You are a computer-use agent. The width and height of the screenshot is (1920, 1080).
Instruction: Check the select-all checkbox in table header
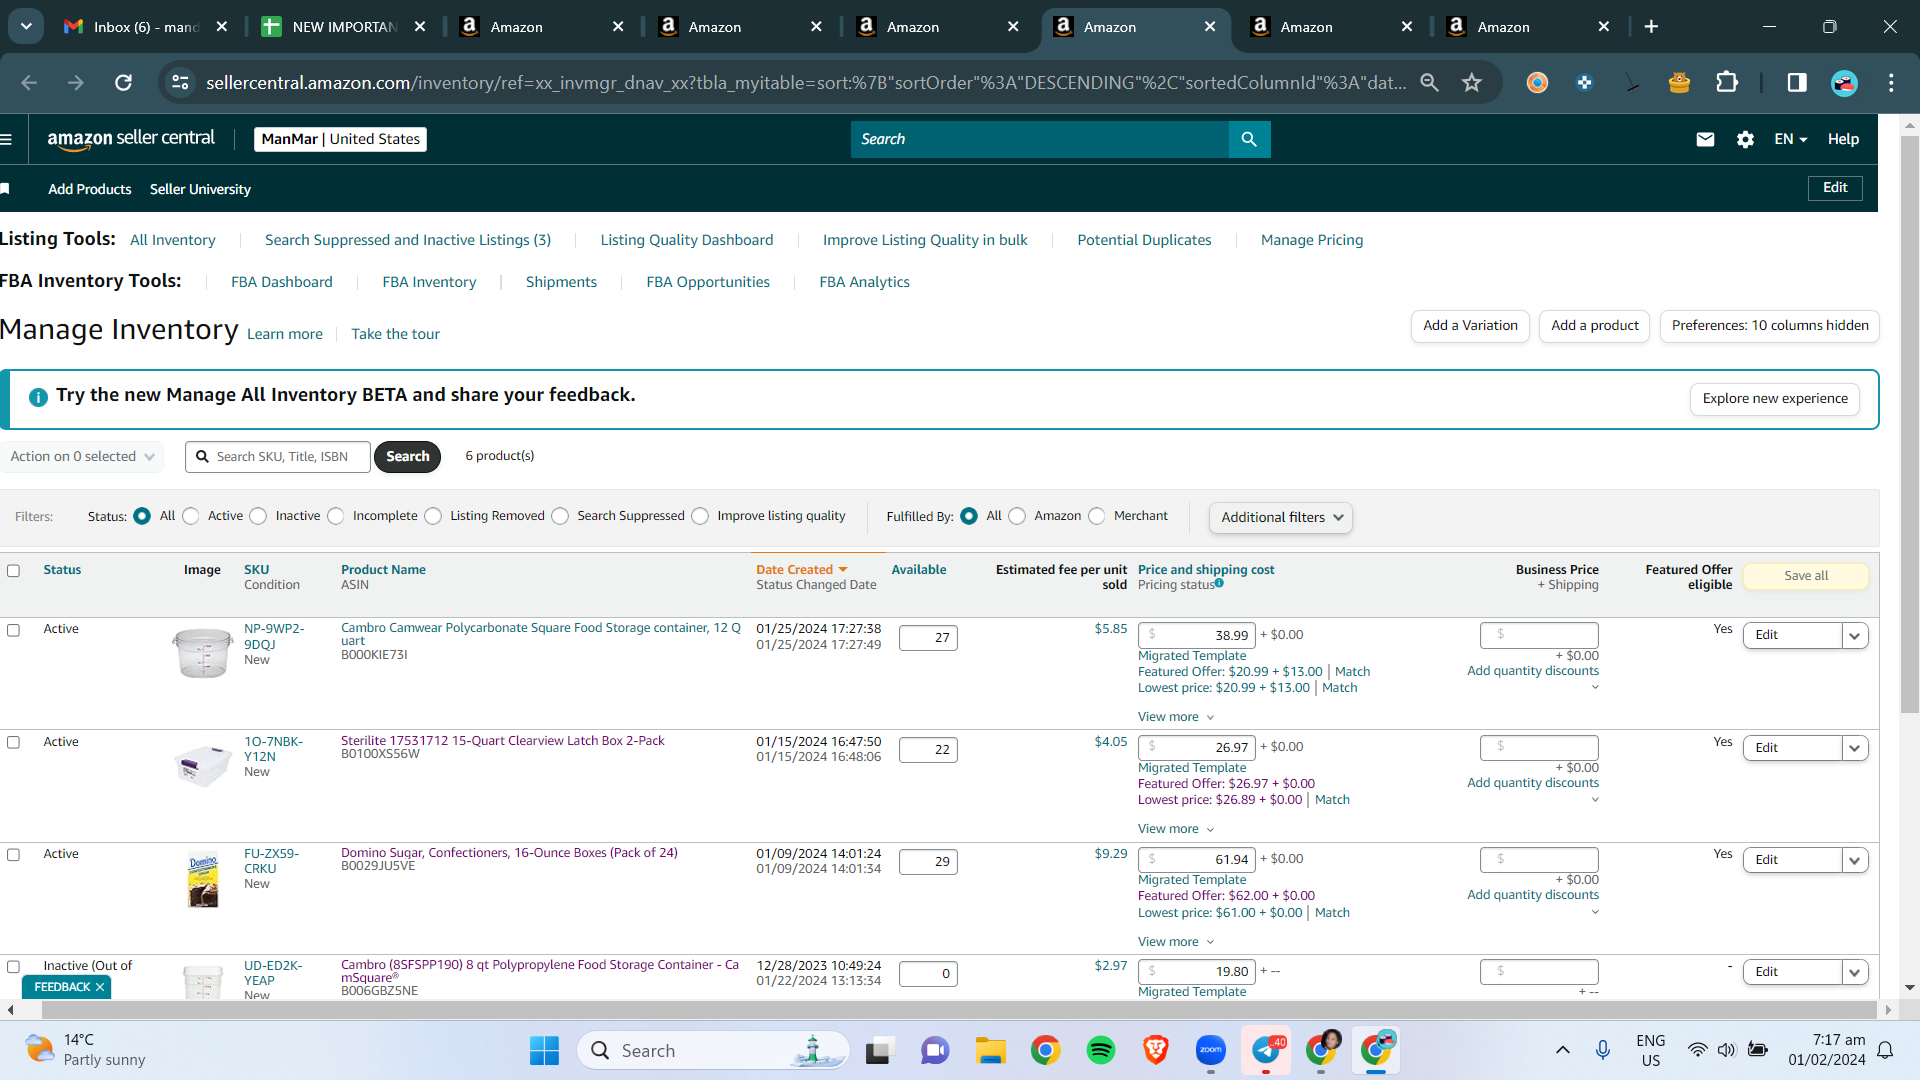click(x=13, y=571)
